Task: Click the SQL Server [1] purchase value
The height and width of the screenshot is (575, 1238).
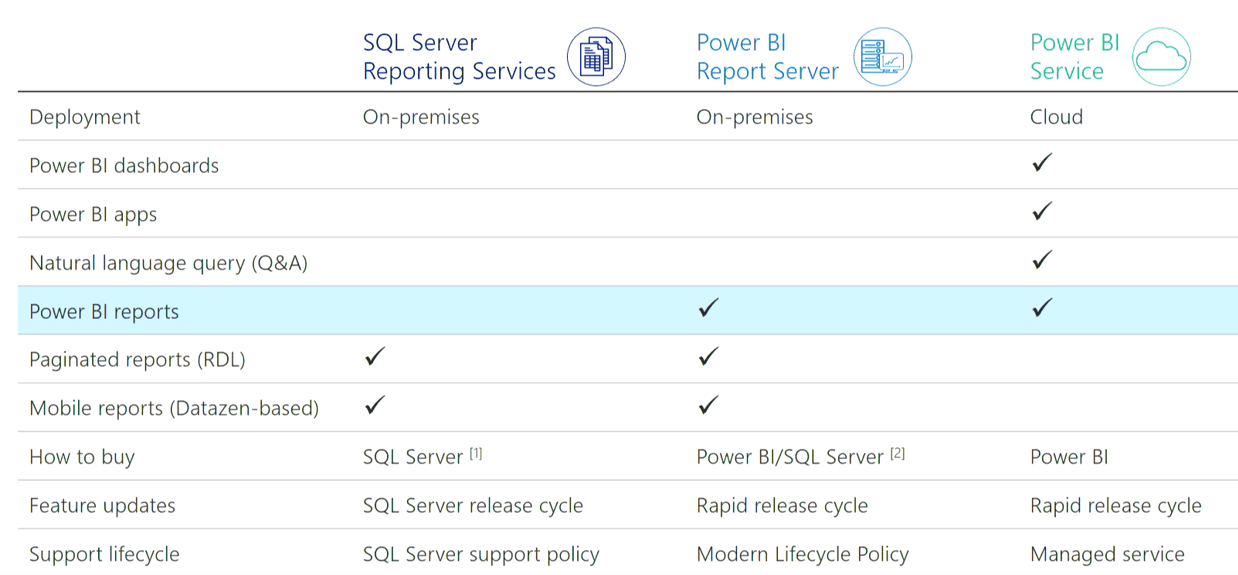Action: click(x=423, y=456)
